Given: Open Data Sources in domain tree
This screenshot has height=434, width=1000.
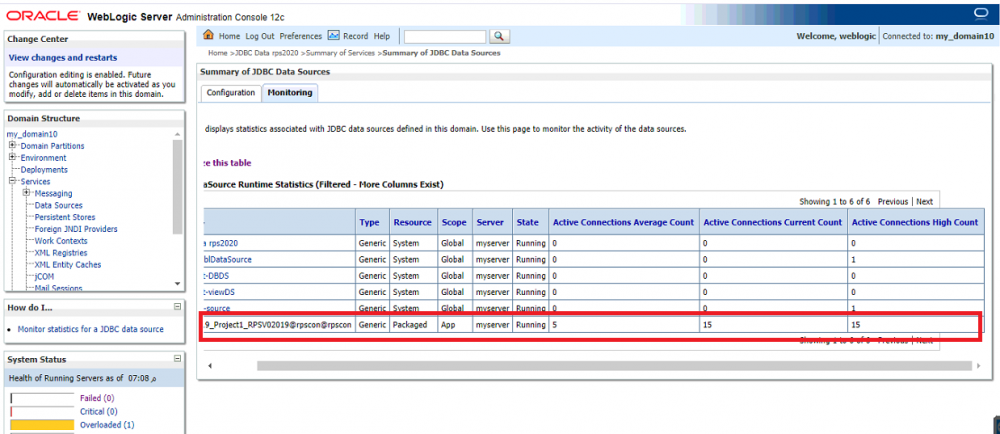Looking at the screenshot, I should (58, 205).
